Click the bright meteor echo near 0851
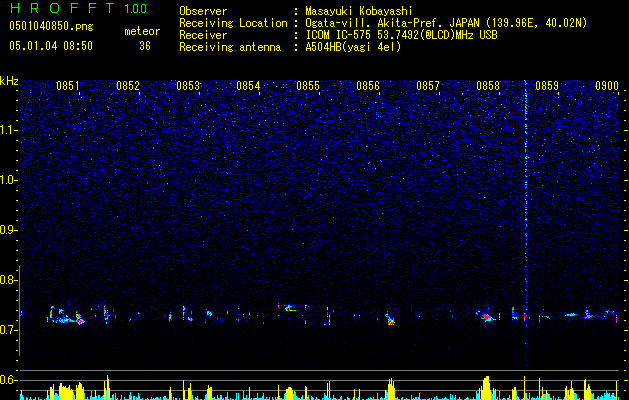Viewport: 629px width, 400px height. click(x=65, y=316)
